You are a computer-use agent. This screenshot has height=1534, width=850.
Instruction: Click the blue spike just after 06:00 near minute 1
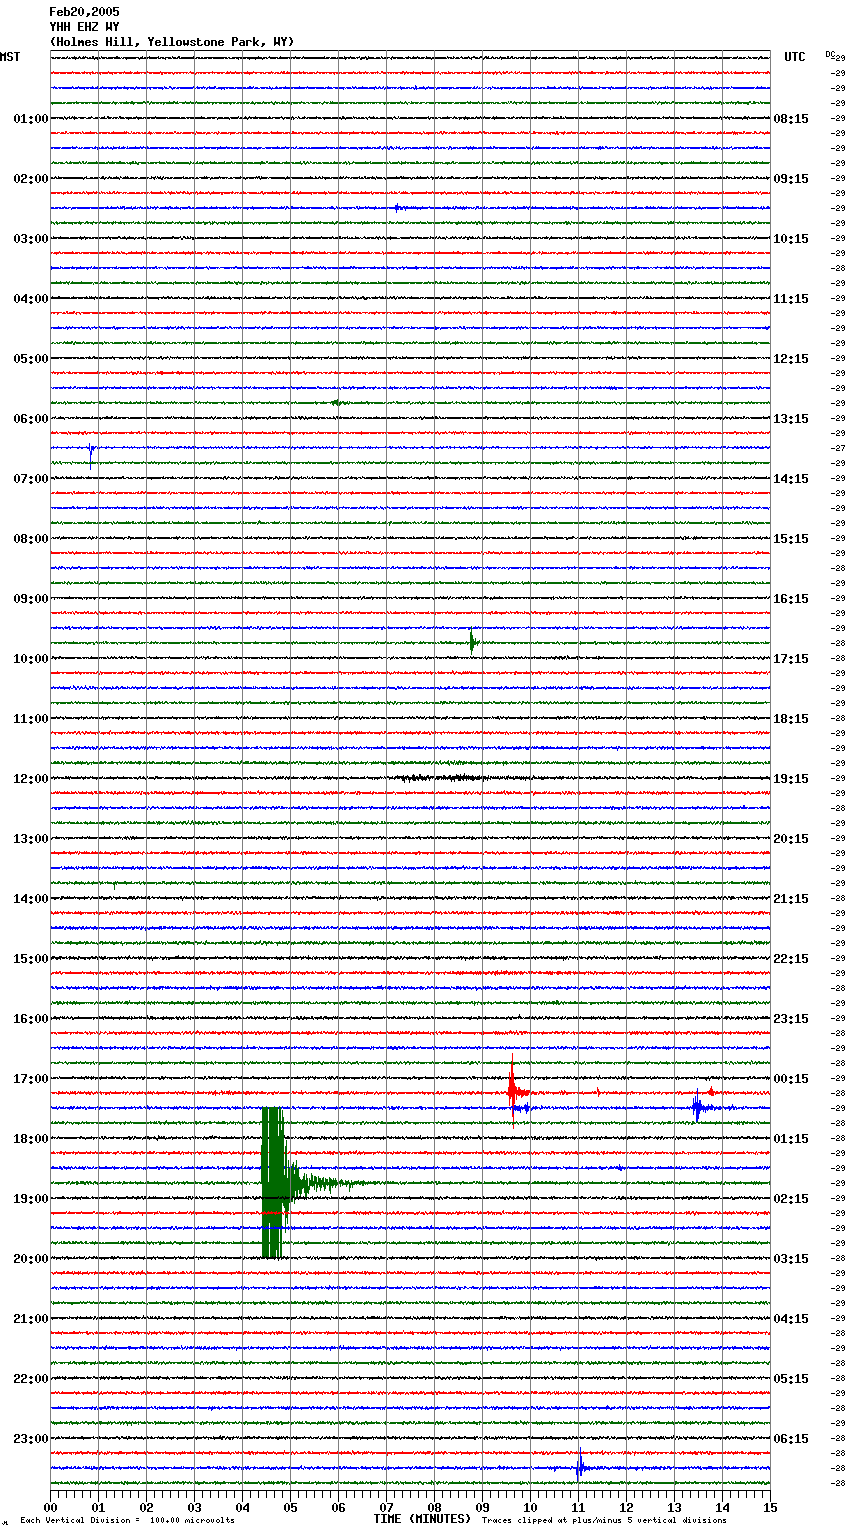coord(91,455)
